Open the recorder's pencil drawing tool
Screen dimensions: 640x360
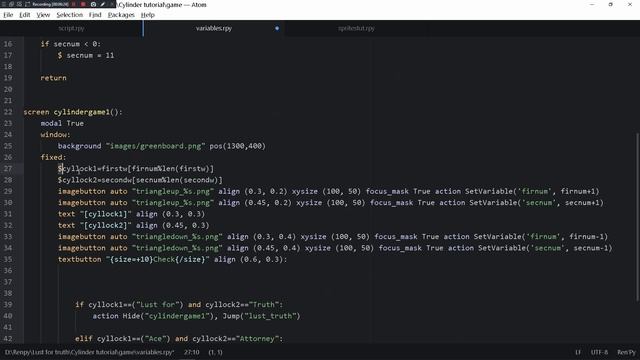click(x=102, y=4)
